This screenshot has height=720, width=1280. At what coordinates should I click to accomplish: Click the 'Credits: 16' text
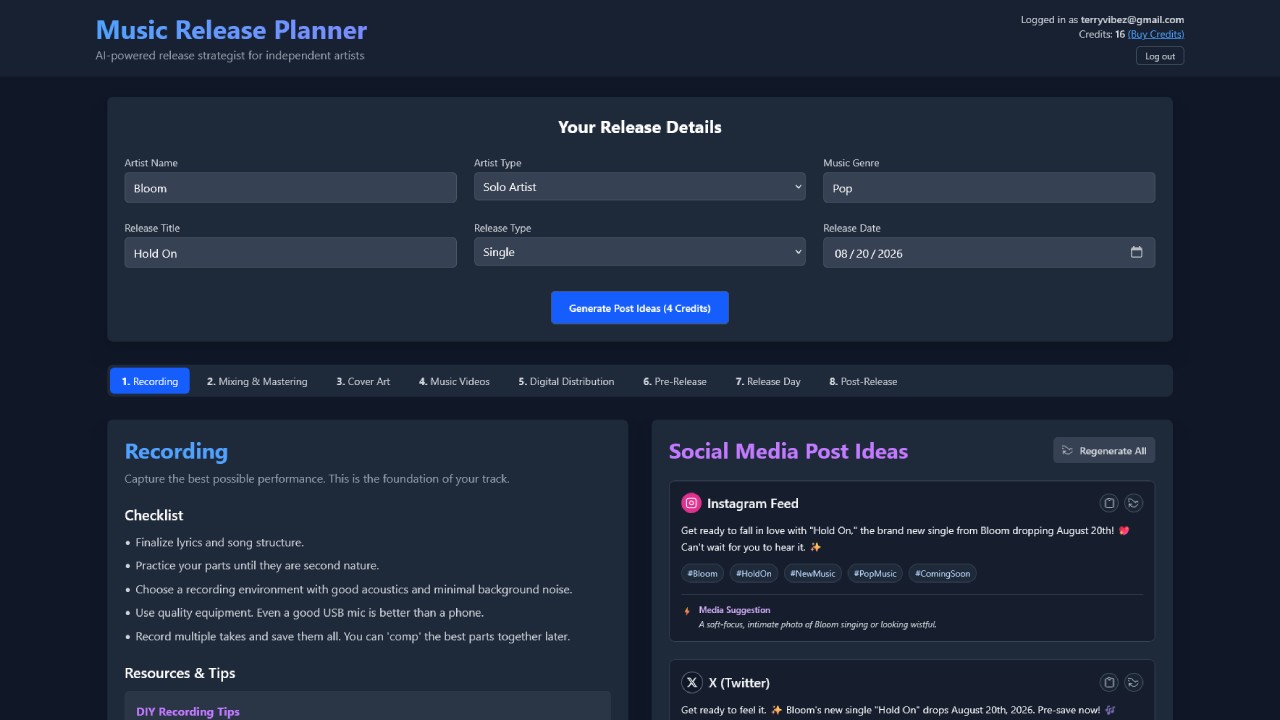tap(1101, 34)
